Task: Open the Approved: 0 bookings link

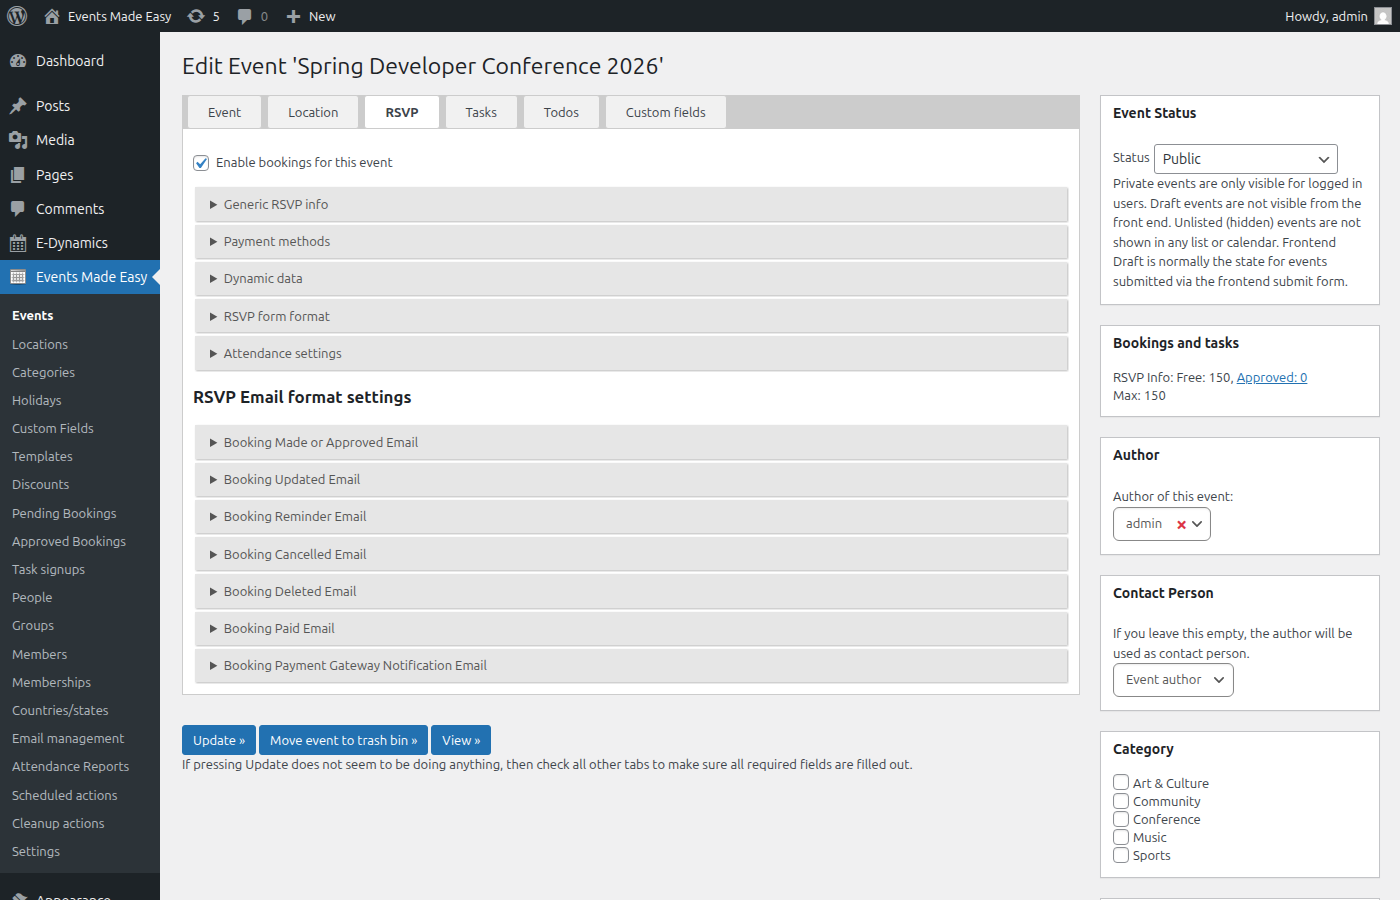Action: click(x=1271, y=377)
